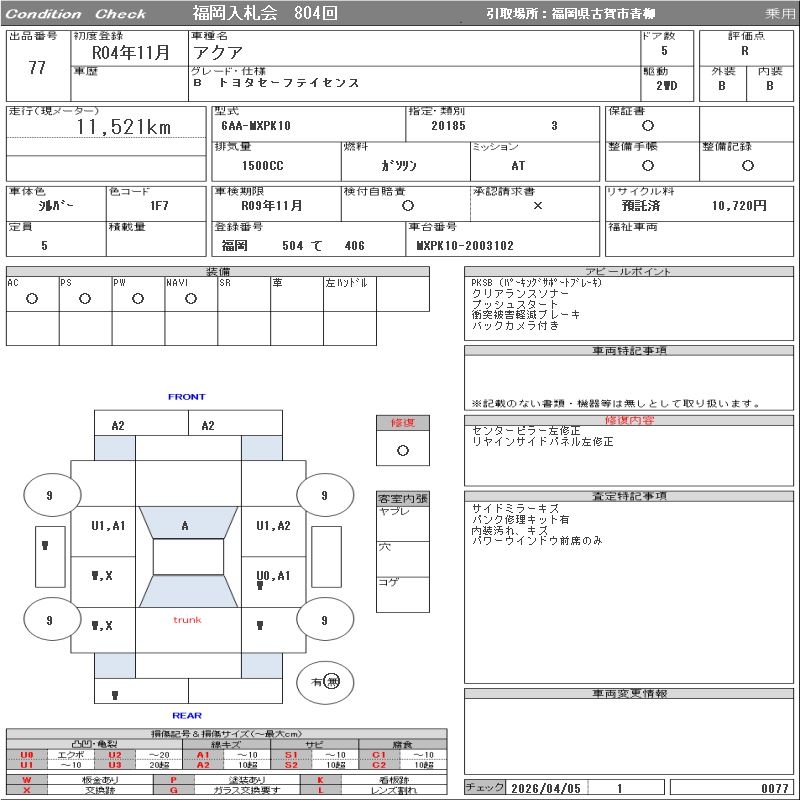
Task: Select the 保証書 warranty circle mark
Action: pos(648,126)
